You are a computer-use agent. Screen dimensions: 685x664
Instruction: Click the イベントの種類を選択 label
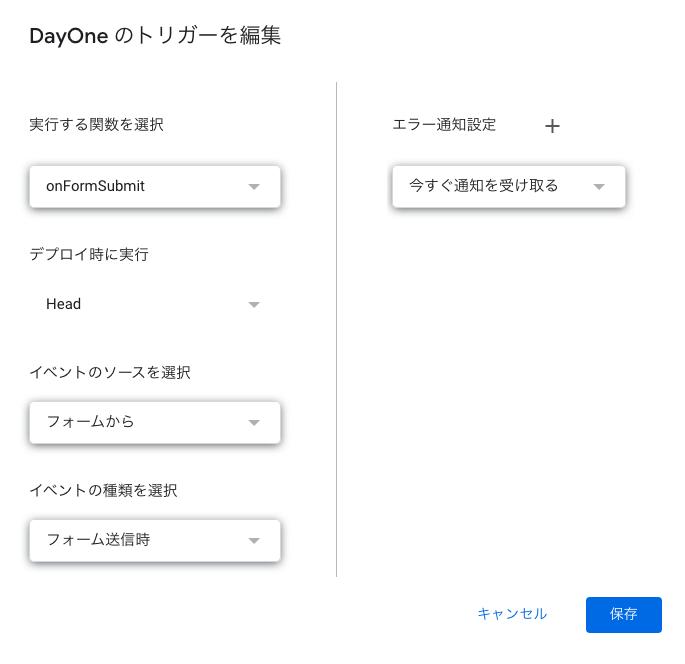pos(104,491)
